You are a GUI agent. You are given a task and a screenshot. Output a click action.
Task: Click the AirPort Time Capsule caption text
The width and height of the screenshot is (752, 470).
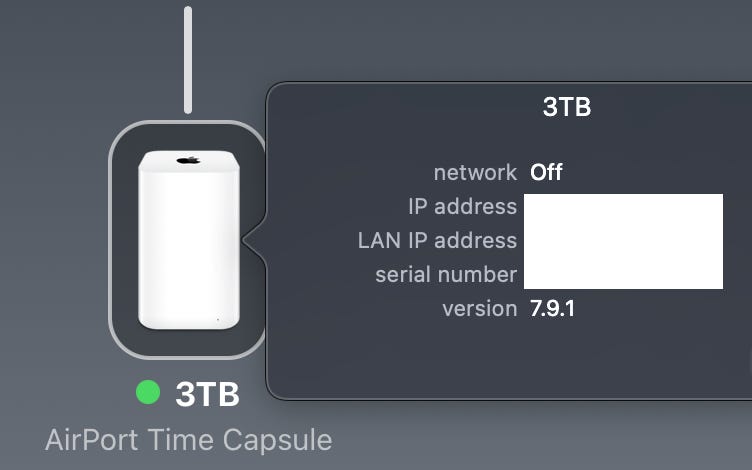click(x=188, y=440)
